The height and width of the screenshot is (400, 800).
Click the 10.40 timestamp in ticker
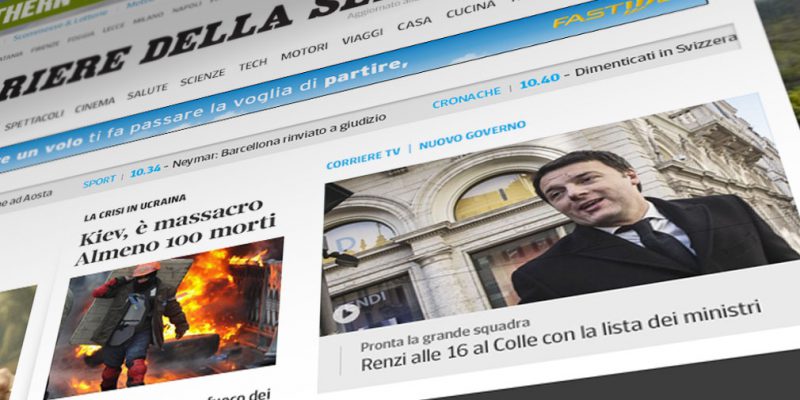coord(539,81)
